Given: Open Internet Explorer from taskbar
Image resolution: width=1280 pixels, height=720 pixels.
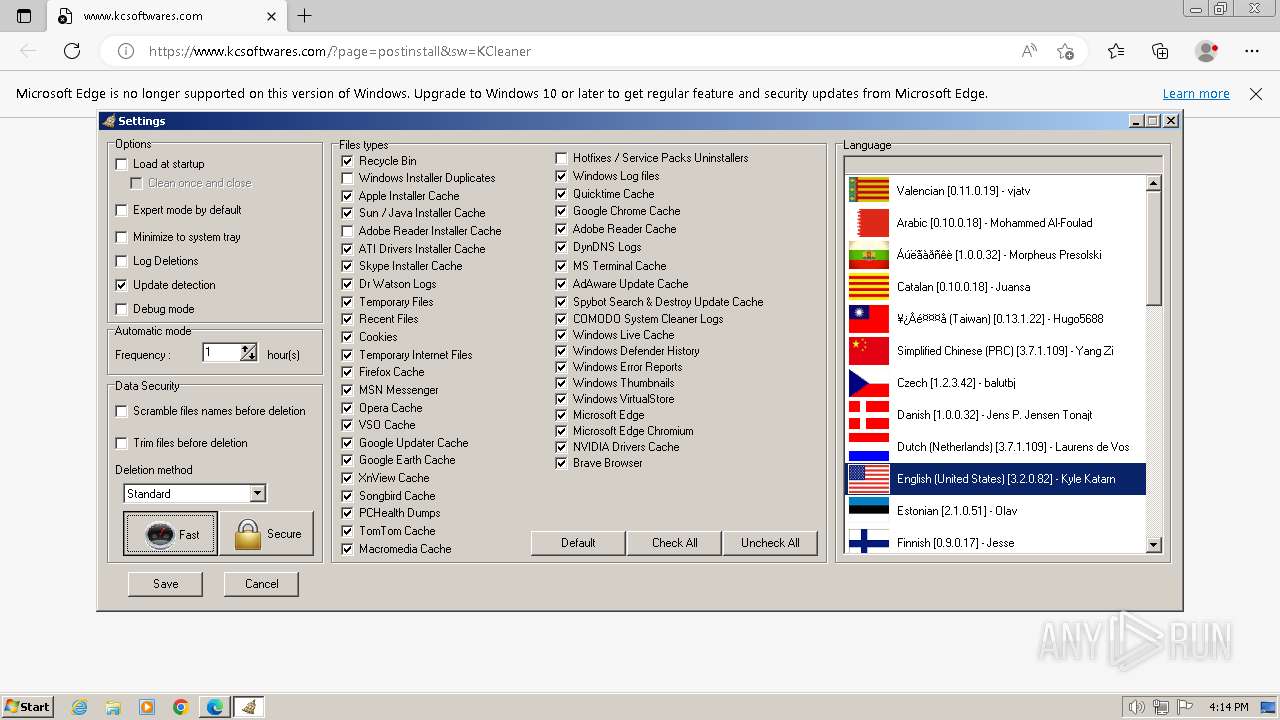Looking at the screenshot, I should coord(80,707).
